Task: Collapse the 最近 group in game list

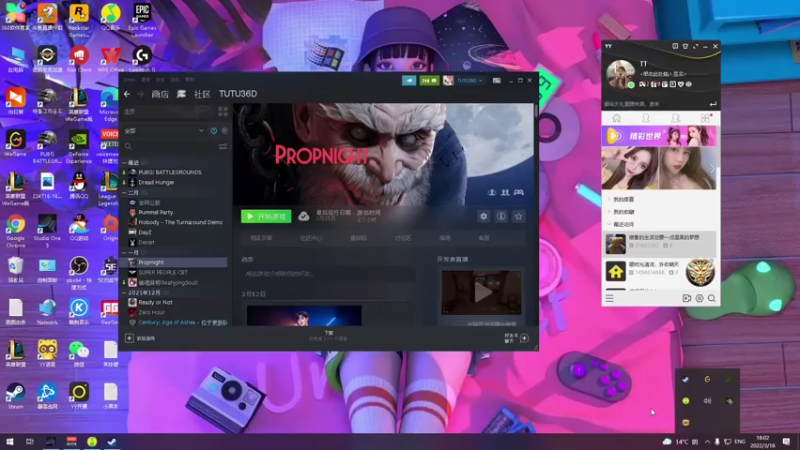Action: 124,163
